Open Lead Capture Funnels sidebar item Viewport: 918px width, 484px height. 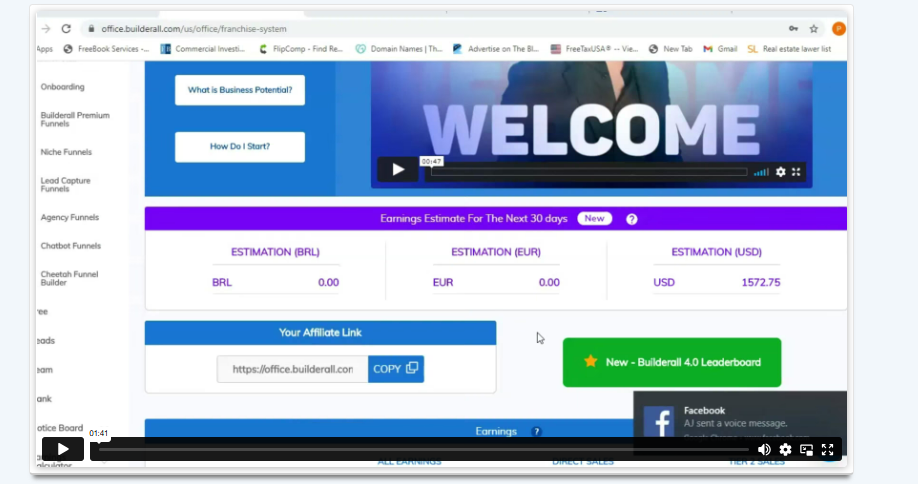pos(66,185)
